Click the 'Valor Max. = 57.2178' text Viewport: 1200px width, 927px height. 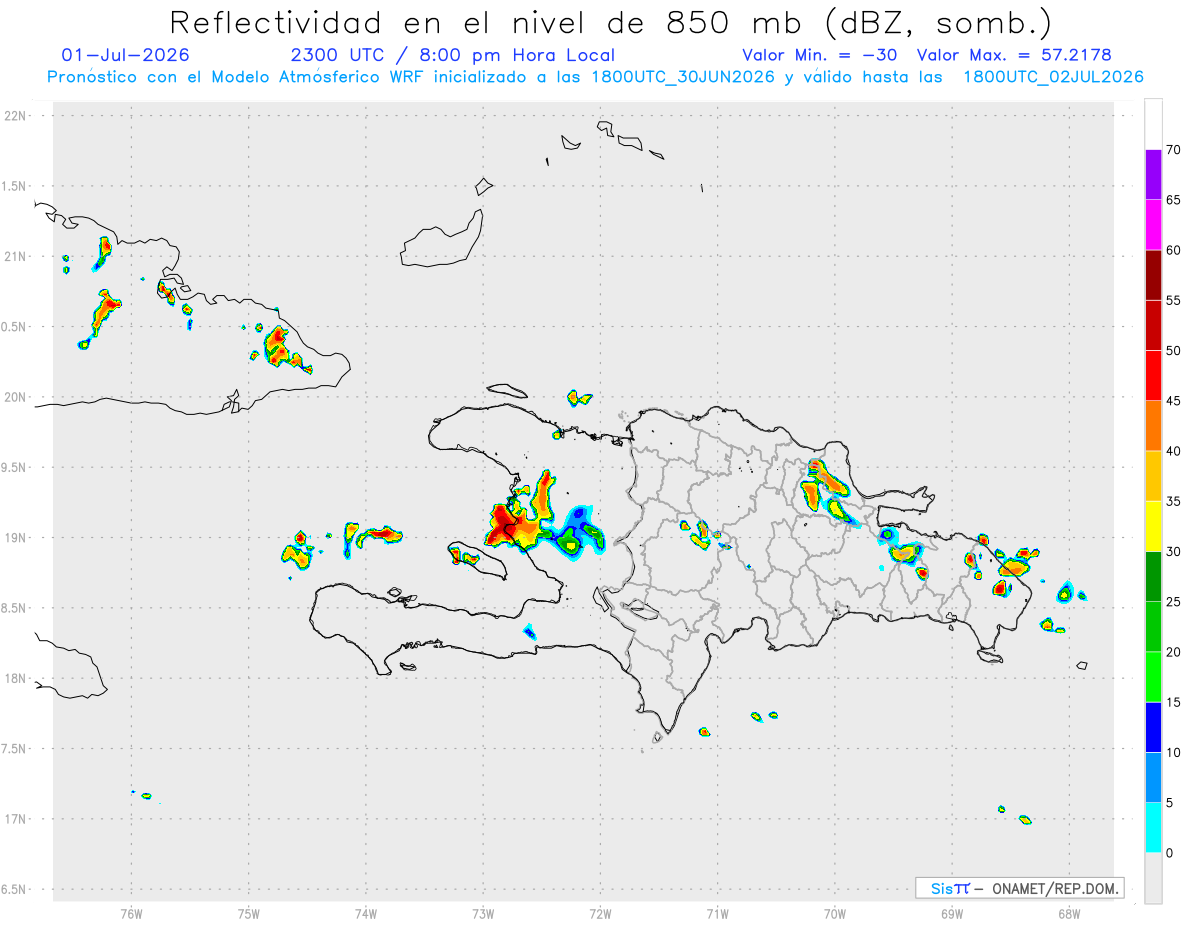[x=1014, y=55]
